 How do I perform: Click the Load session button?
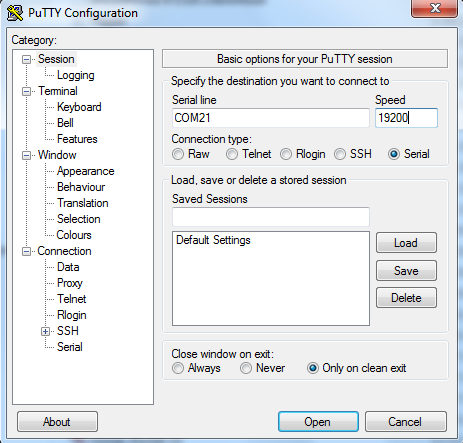point(406,243)
